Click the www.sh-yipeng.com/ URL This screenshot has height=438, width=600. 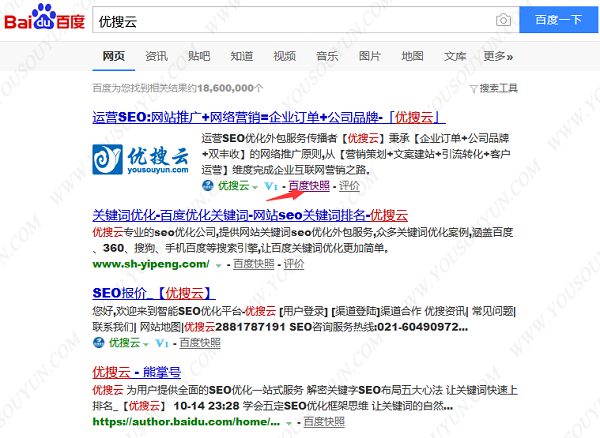point(151,264)
